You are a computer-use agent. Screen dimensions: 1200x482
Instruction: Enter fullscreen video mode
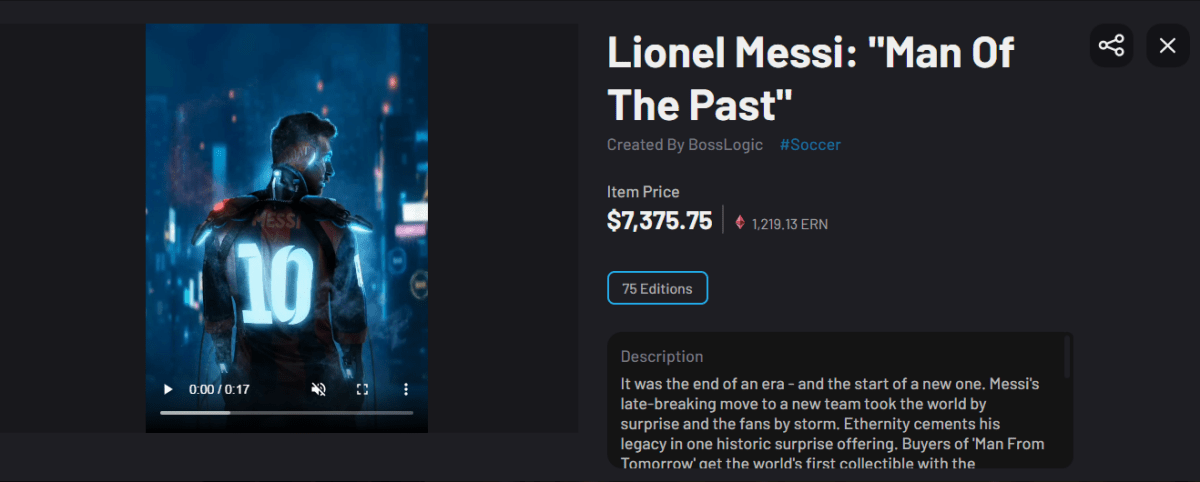point(363,389)
